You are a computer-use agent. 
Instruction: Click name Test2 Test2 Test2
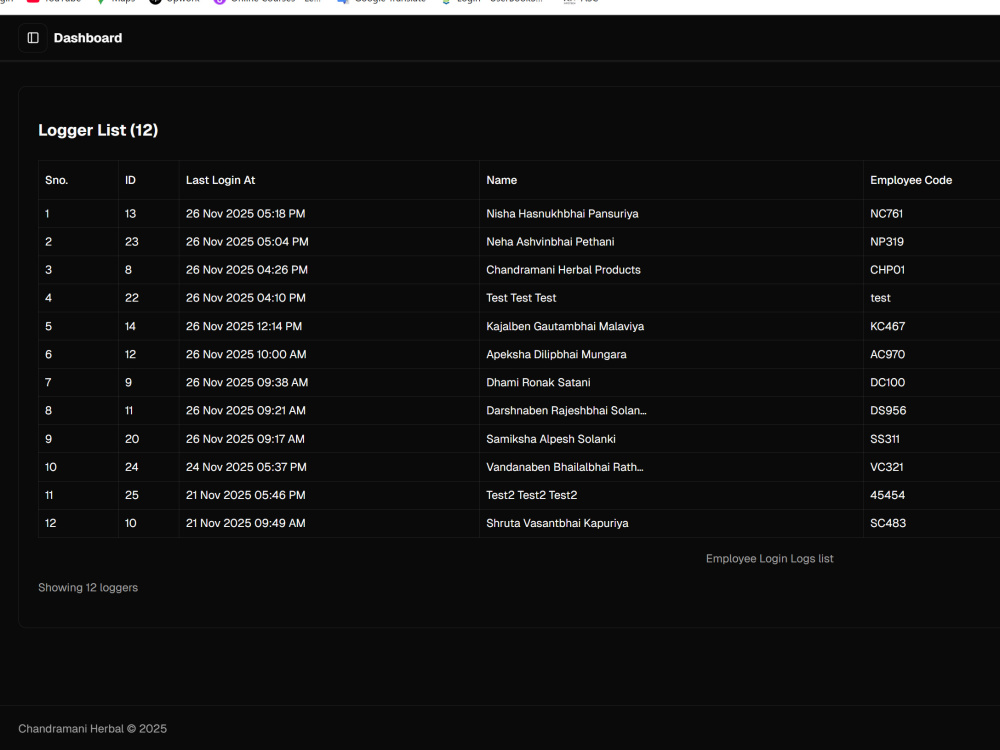(531, 495)
